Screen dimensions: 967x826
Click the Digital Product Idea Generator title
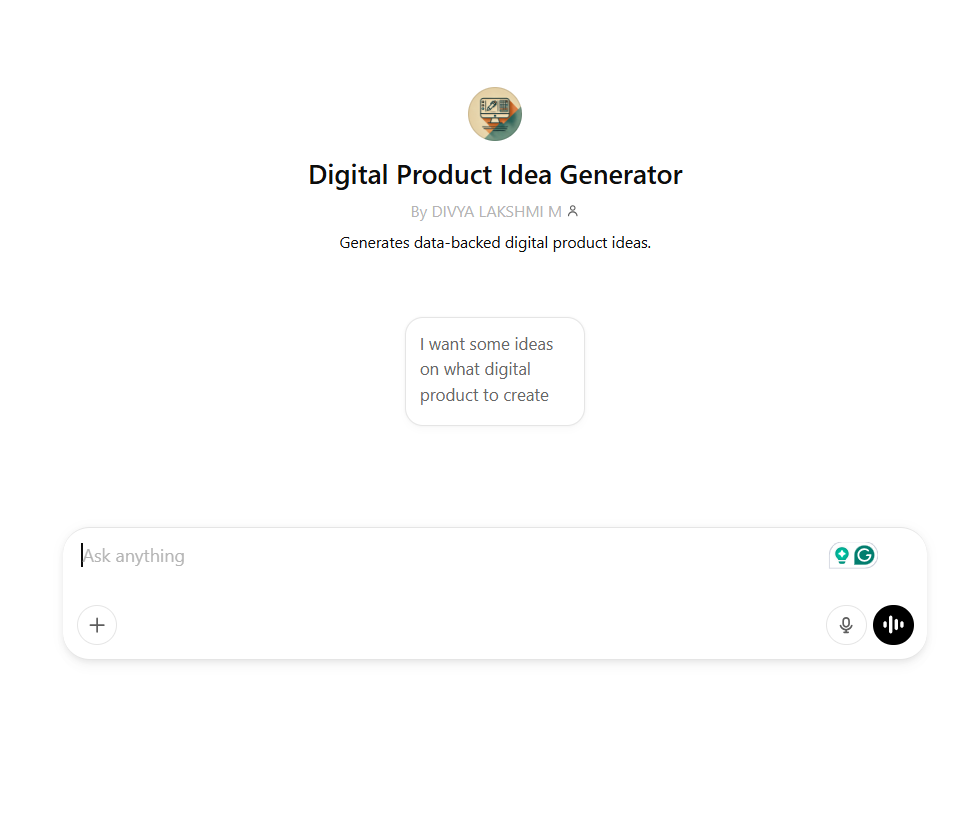coord(494,174)
